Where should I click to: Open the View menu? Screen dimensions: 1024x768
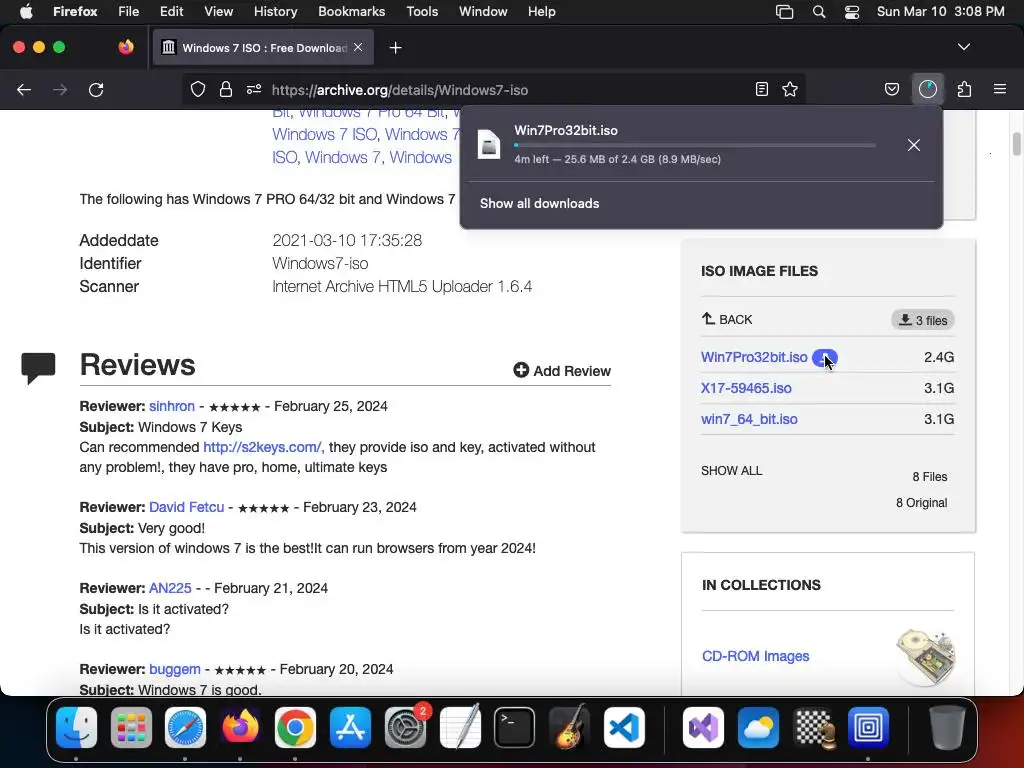point(219,12)
